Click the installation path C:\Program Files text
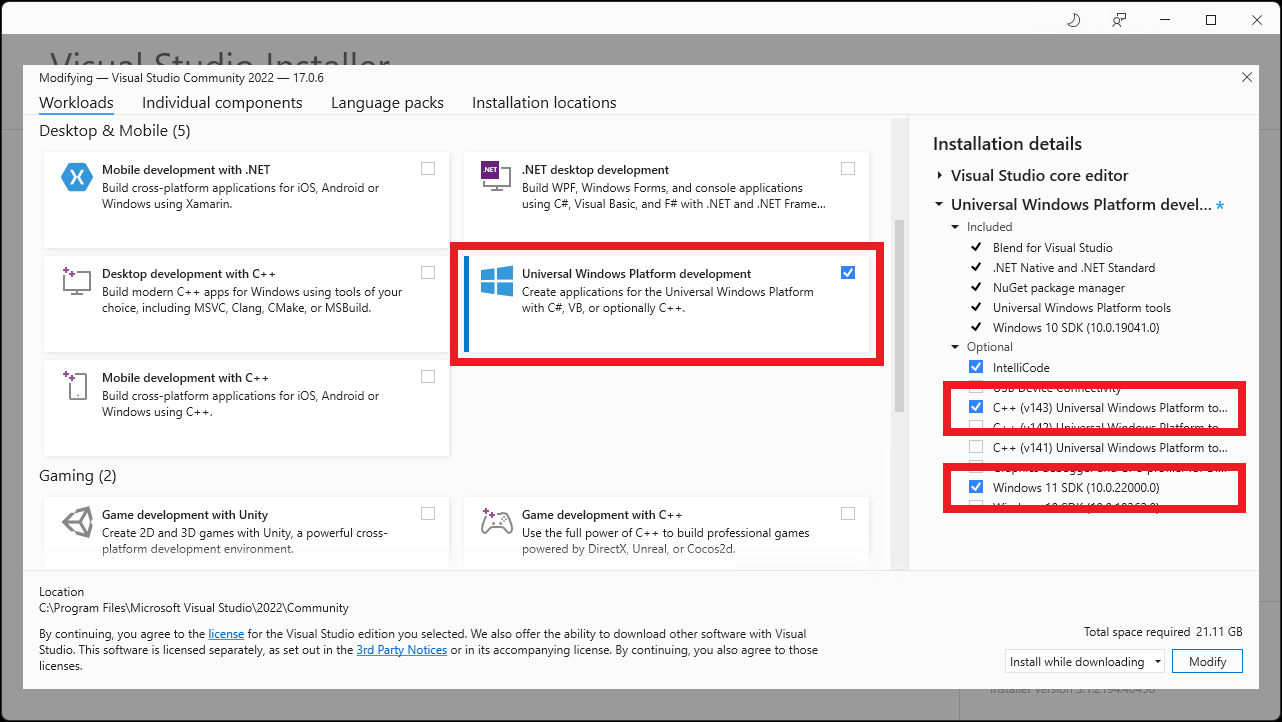 [x=194, y=608]
